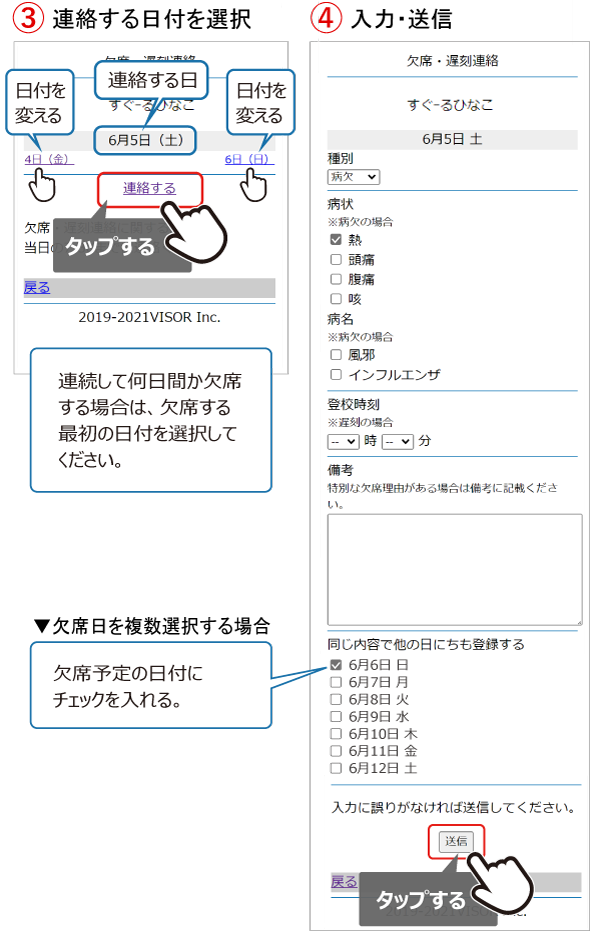This screenshot has height=950, width=600.
Task: Go to previous date 4日(金)
Action: [48, 159]
